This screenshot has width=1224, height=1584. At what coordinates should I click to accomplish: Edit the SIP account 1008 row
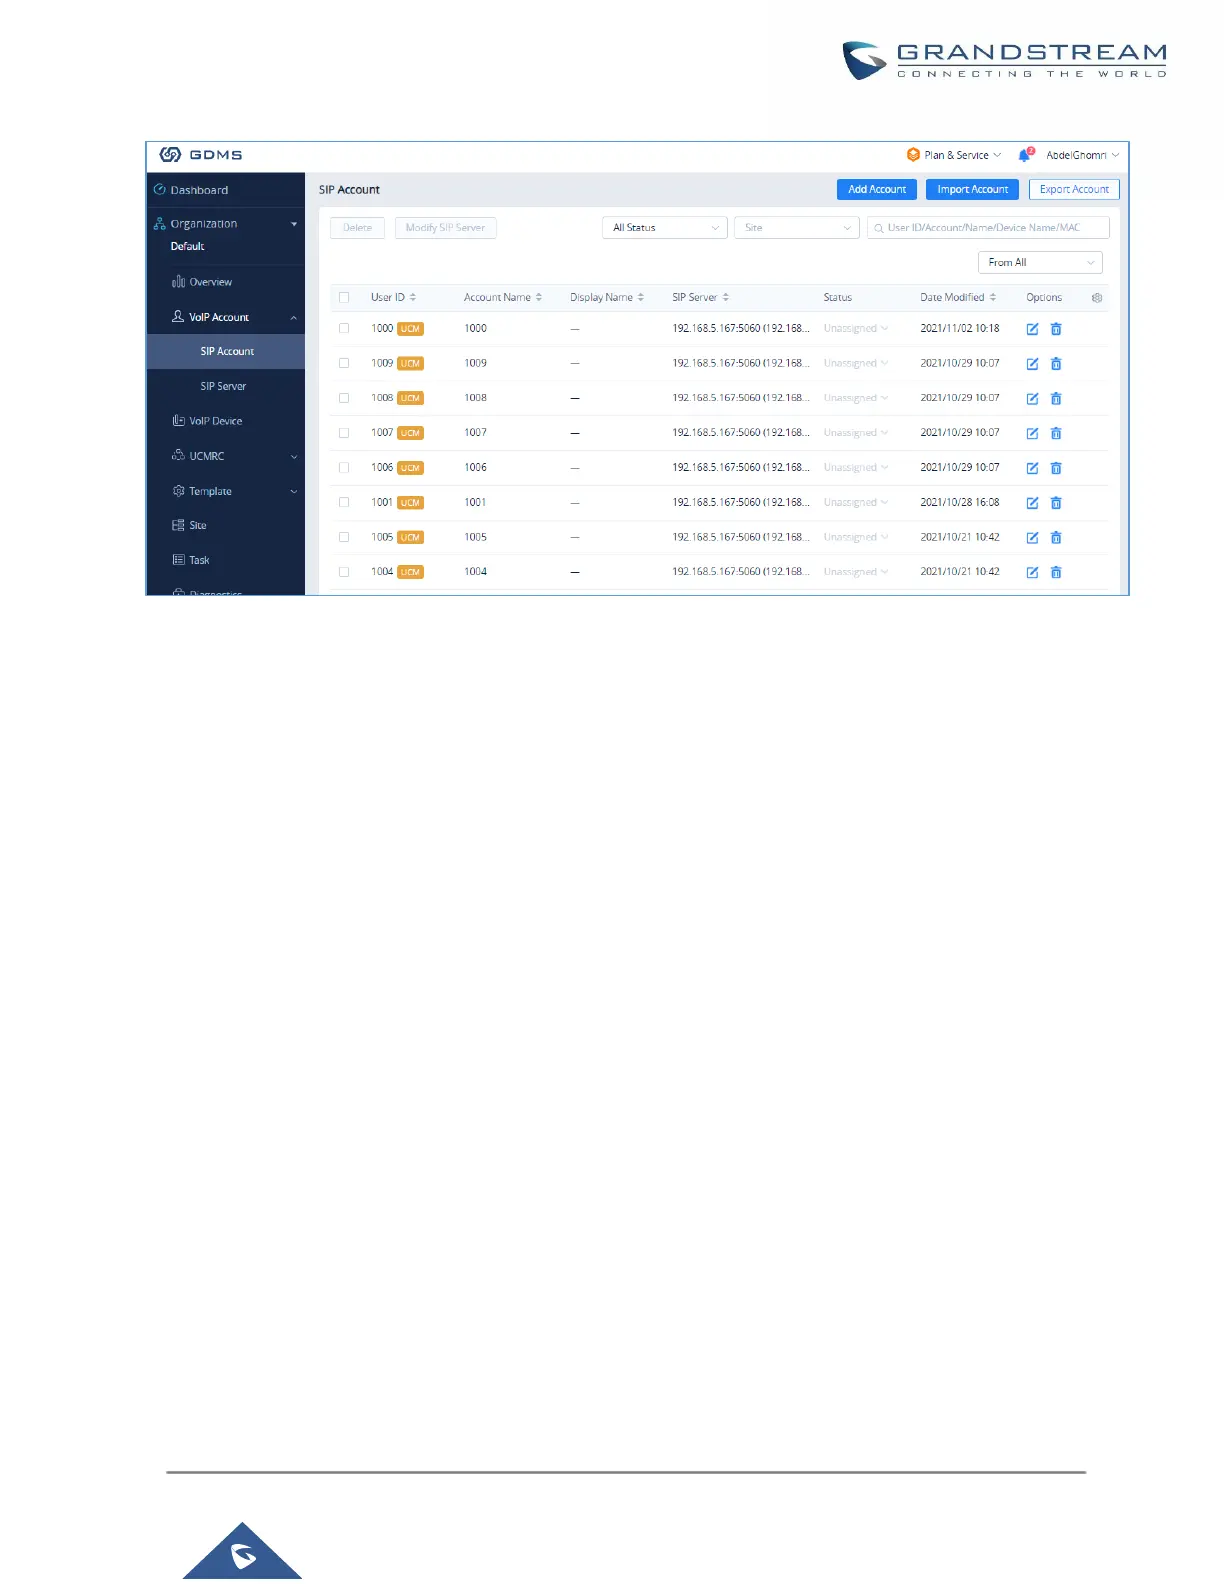[x=1032, y=399]
